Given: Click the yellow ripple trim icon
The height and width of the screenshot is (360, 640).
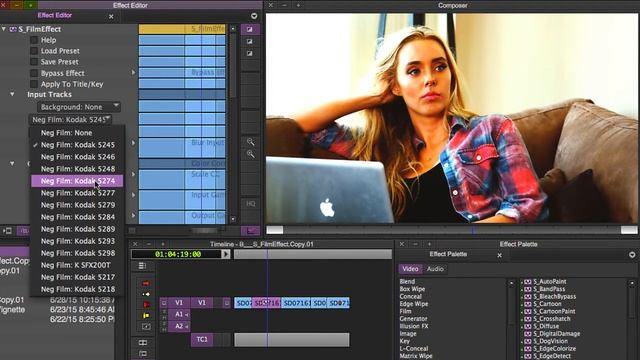Looking at the screenshot, I should click(146, 316).
